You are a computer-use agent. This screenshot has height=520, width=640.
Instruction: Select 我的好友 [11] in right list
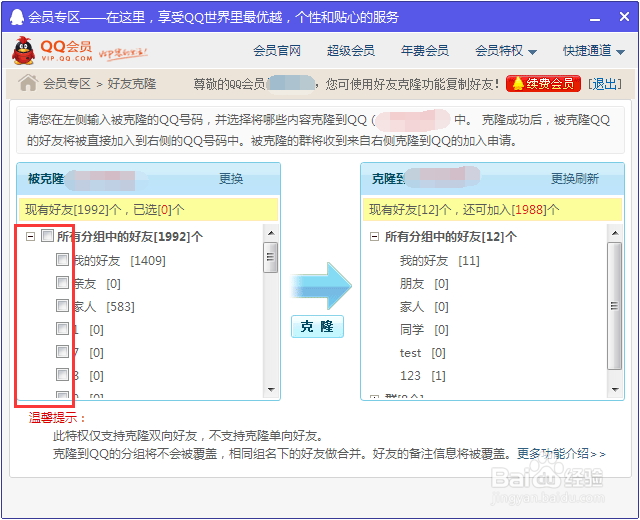click(x=440, y=260)
